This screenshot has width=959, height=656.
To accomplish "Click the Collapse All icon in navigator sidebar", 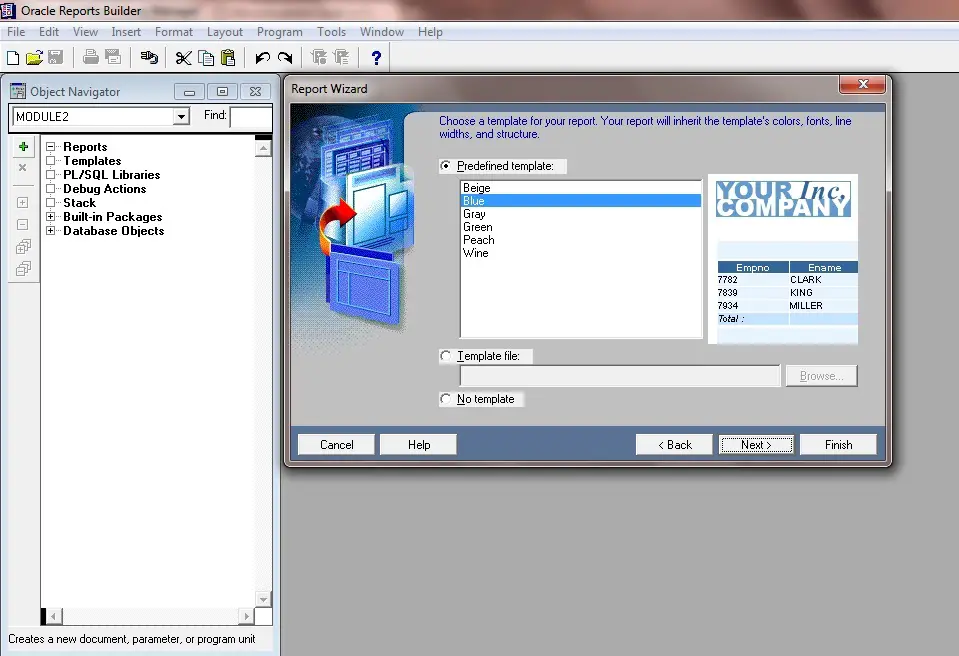I will (23, 268).
